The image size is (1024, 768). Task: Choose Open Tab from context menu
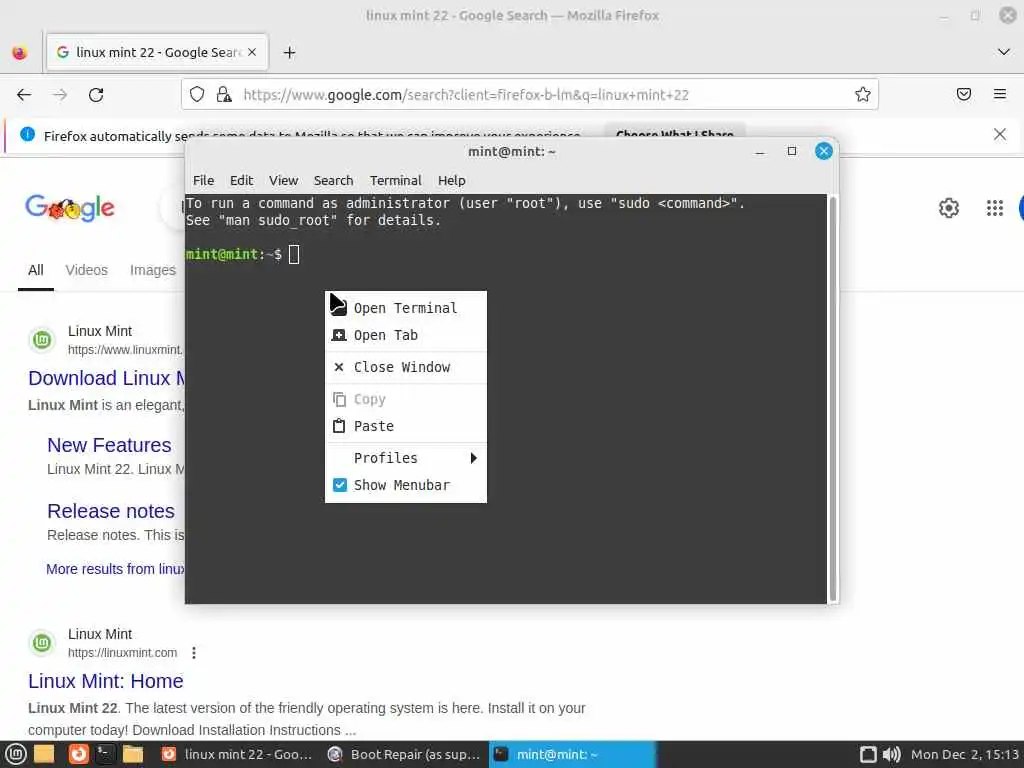(406, 335)
